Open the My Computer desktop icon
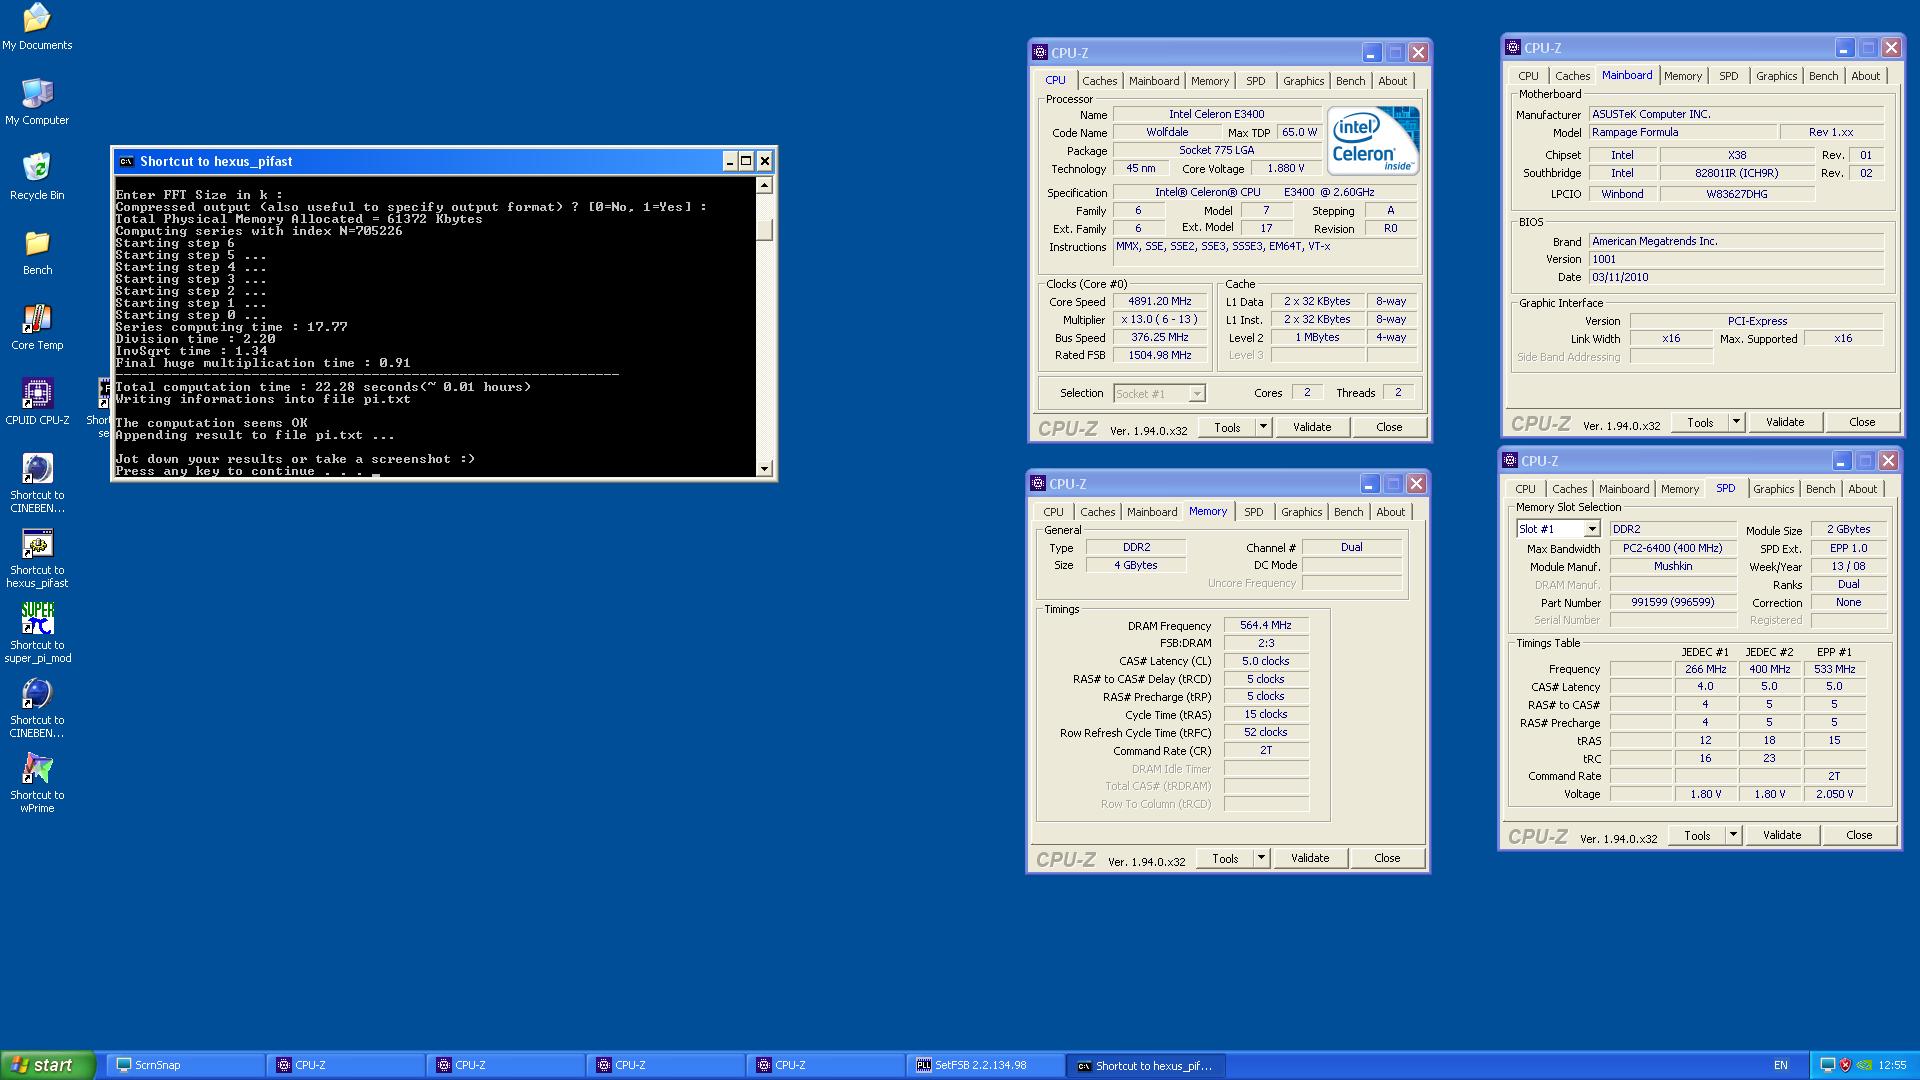 coord(37,102)
